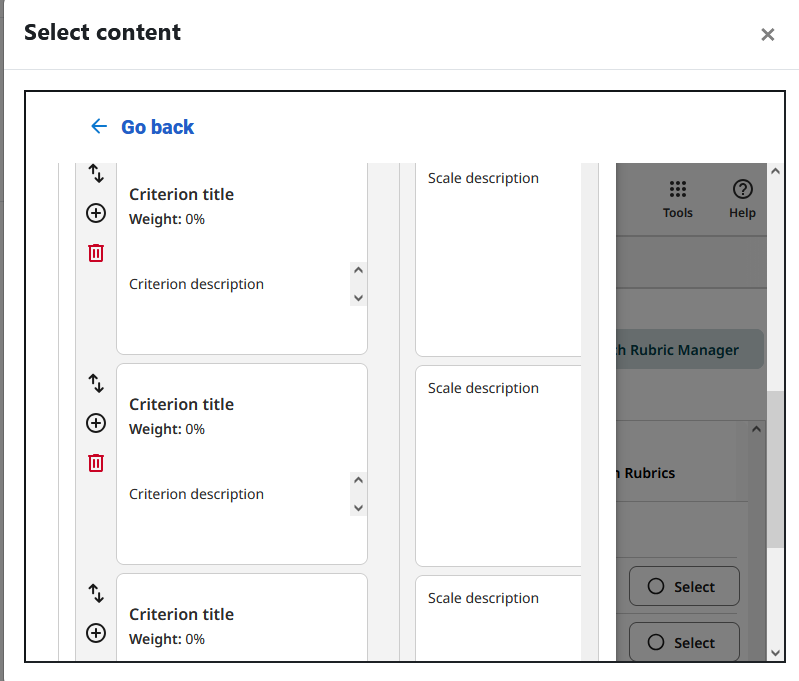Viewport: 799px width, 681px height.
Task: Open the Tools grid menu
Action: click(x=677, y=198)
